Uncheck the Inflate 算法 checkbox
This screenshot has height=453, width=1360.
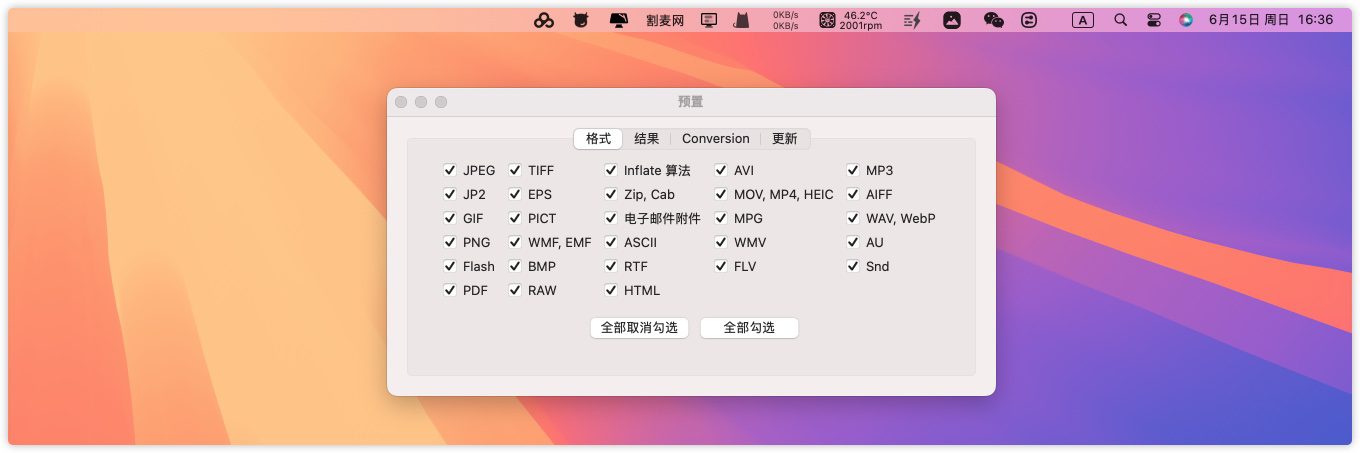point(611,170)
